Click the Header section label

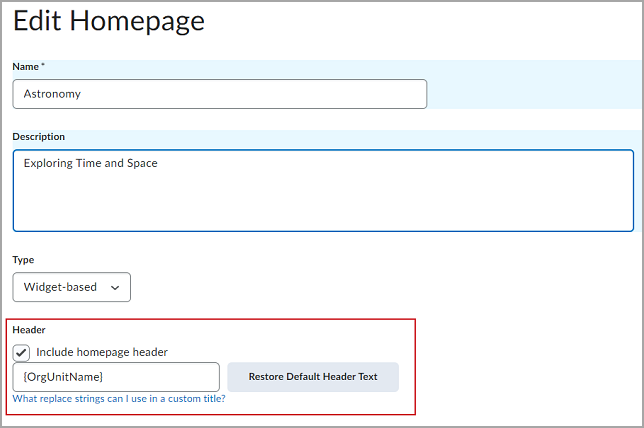pyautogui.click(x=29, y=330)
